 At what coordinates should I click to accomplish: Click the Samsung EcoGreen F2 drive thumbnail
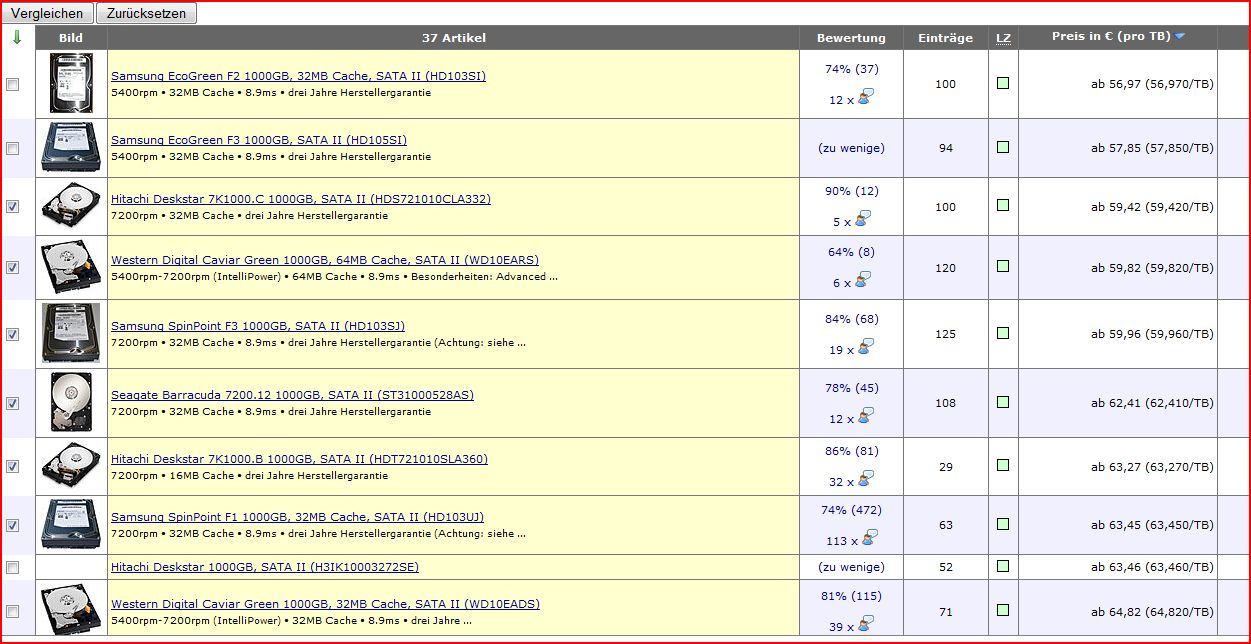[x=71, y=84]
